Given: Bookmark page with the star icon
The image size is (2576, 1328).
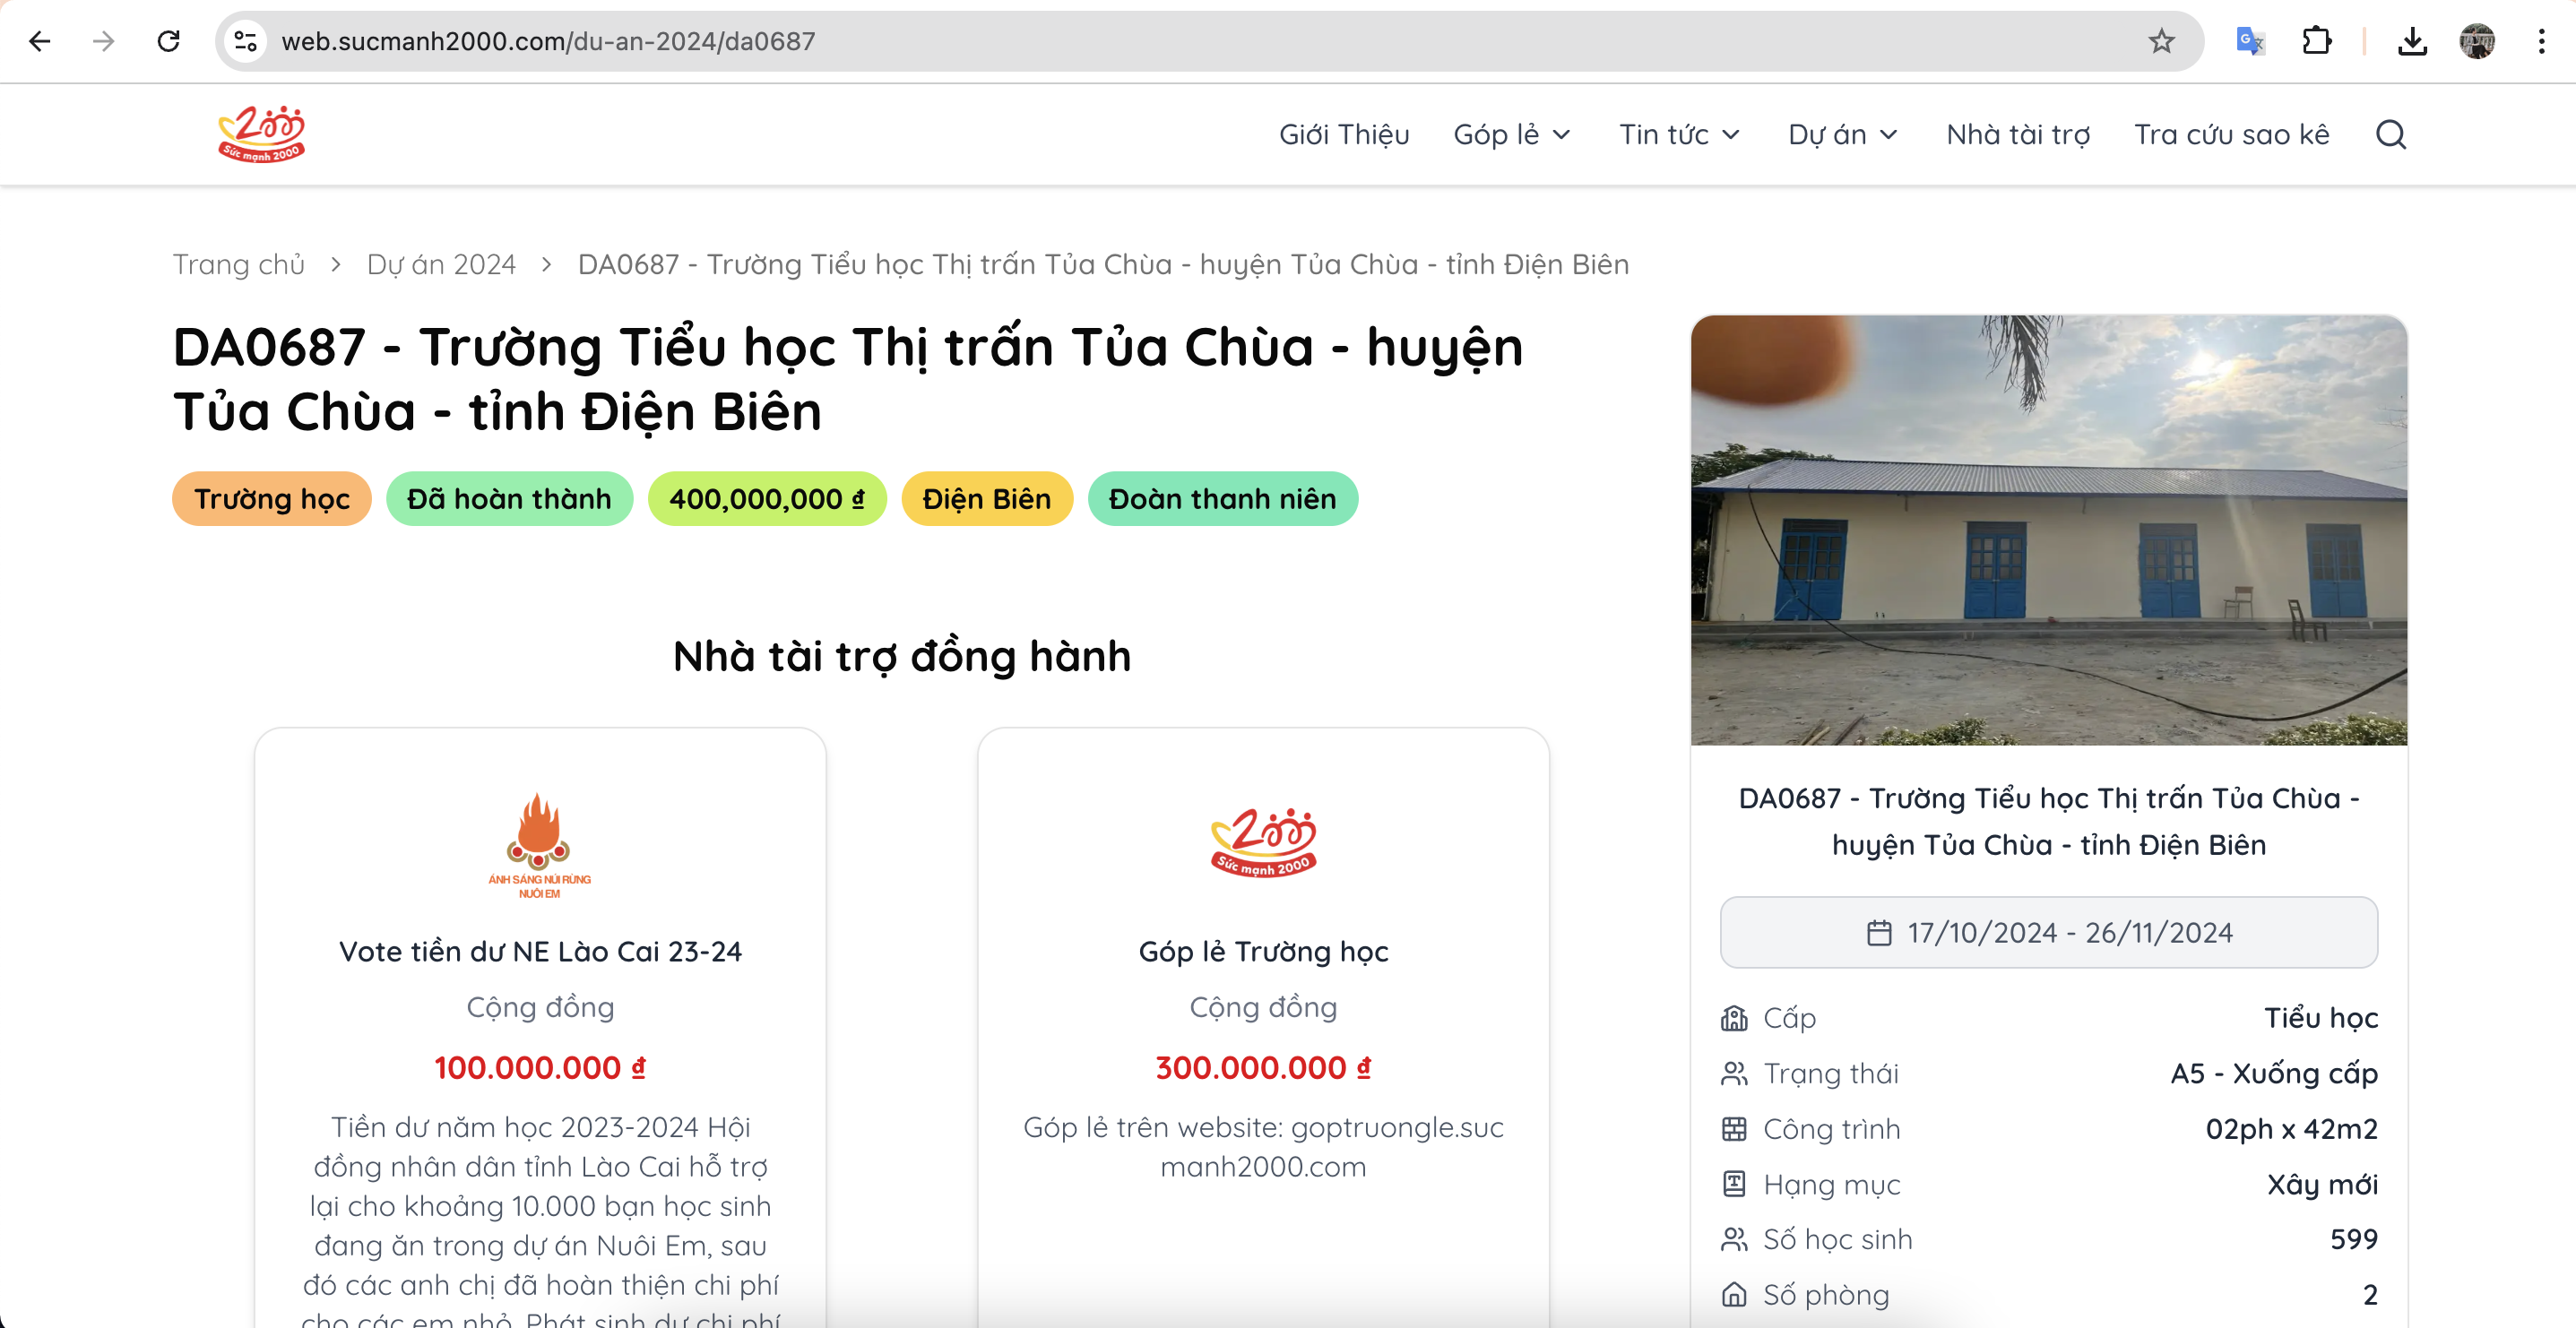Looking at the screenshot, I should pos(2161,41).
